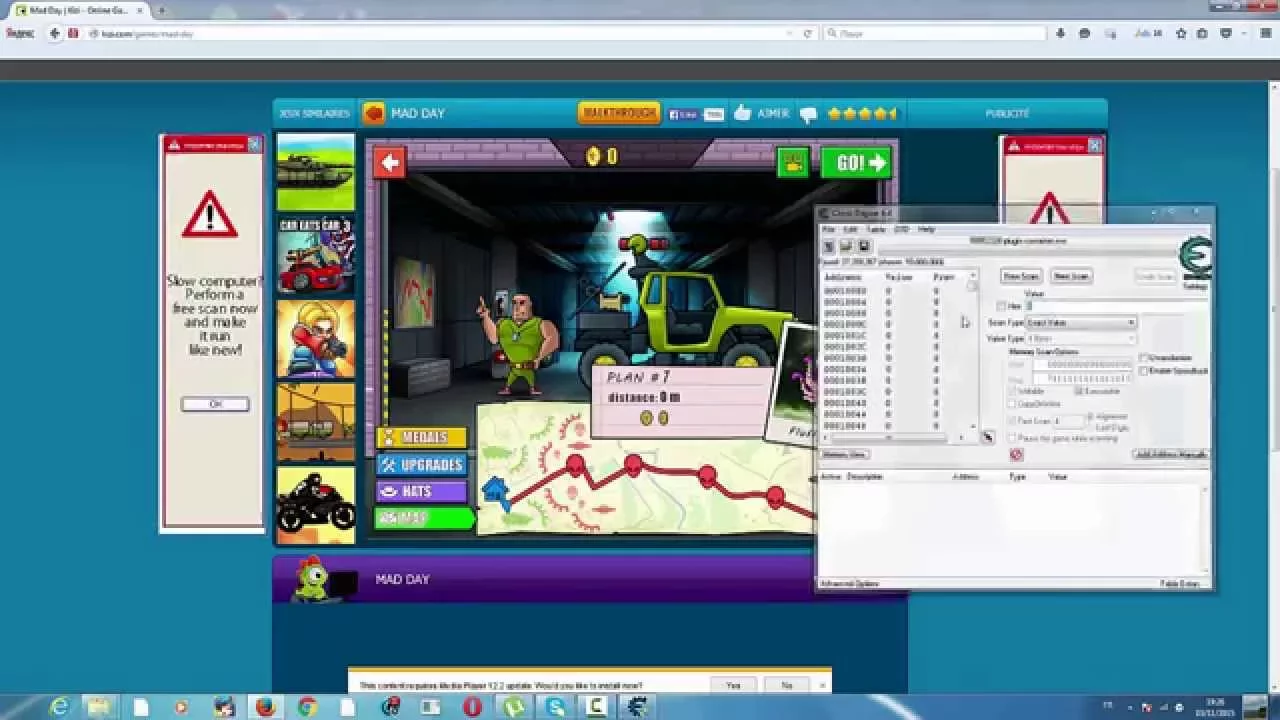This screenshot has height=720, width=1280.
Task: Click the open file icon in Cheat Engine
Action: (846, 245)
